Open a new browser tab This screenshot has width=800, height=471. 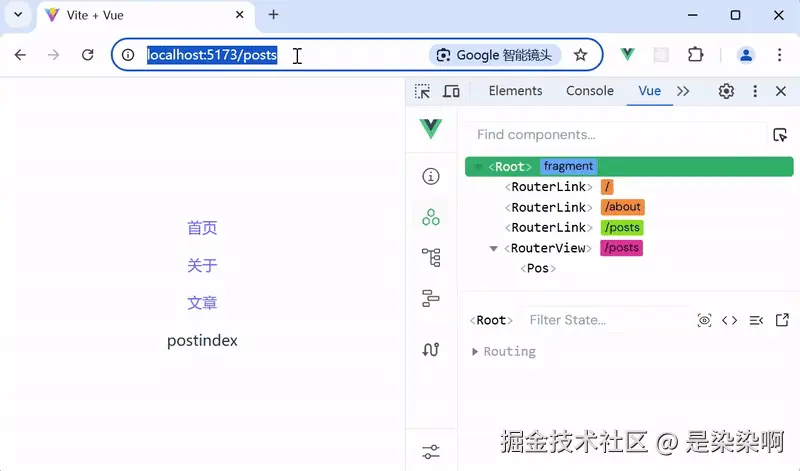click(273, 15)
